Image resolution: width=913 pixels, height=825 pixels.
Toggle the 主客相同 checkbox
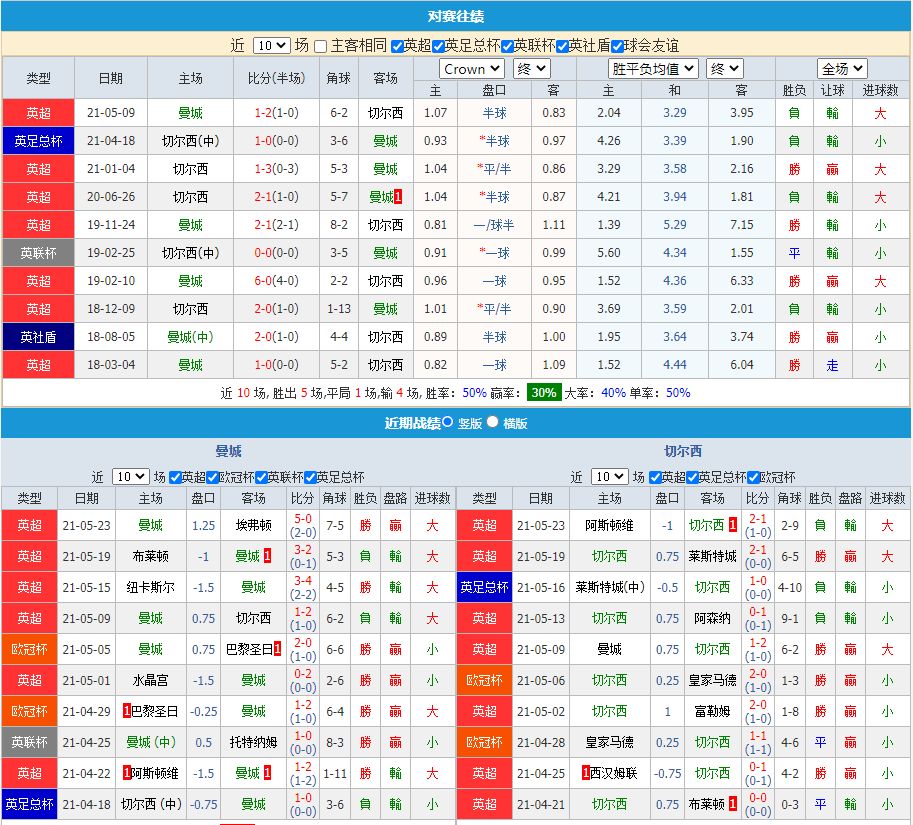point(320,47)
